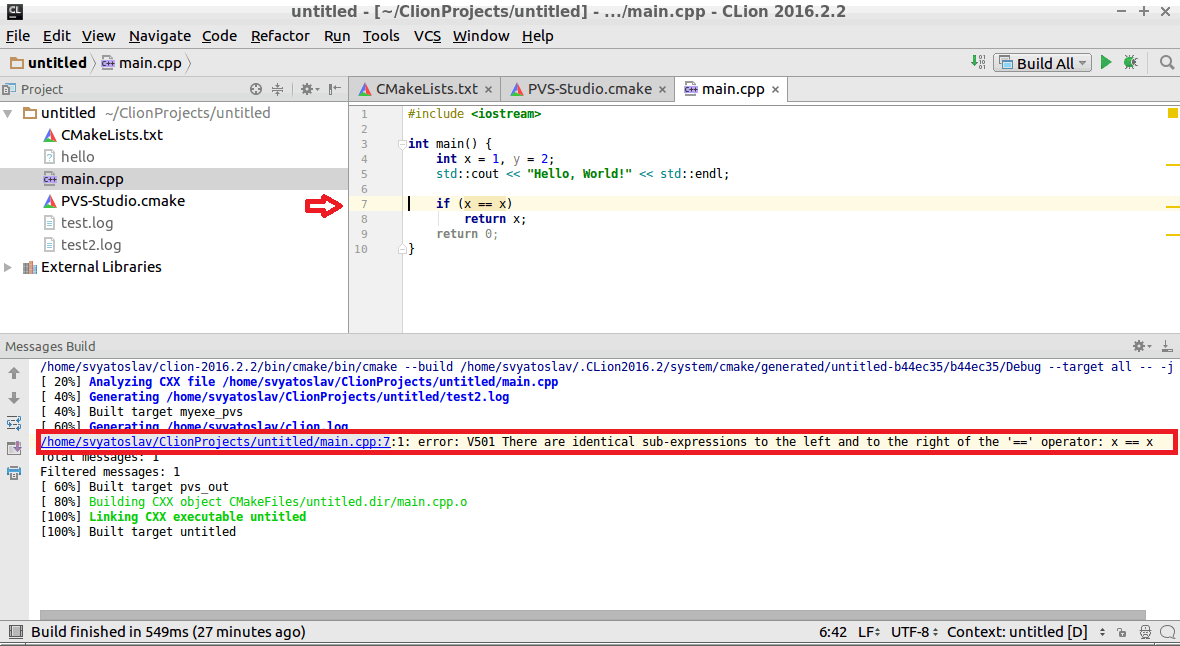This screenshot has height=646, width=1180.
Task: Open the Navigate menu
Action: 160,36
